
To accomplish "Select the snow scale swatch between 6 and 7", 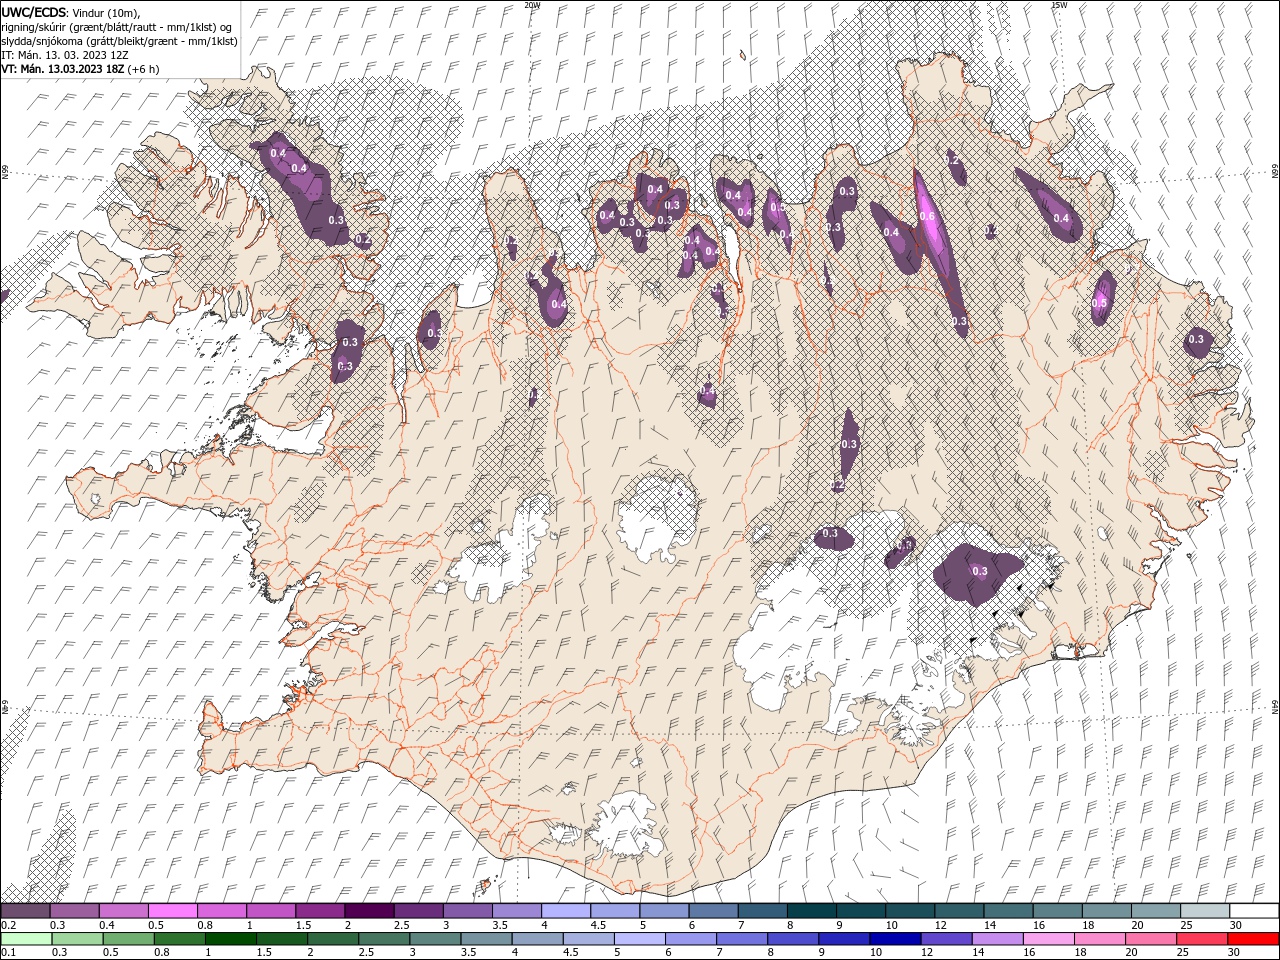I will point(714,911).
